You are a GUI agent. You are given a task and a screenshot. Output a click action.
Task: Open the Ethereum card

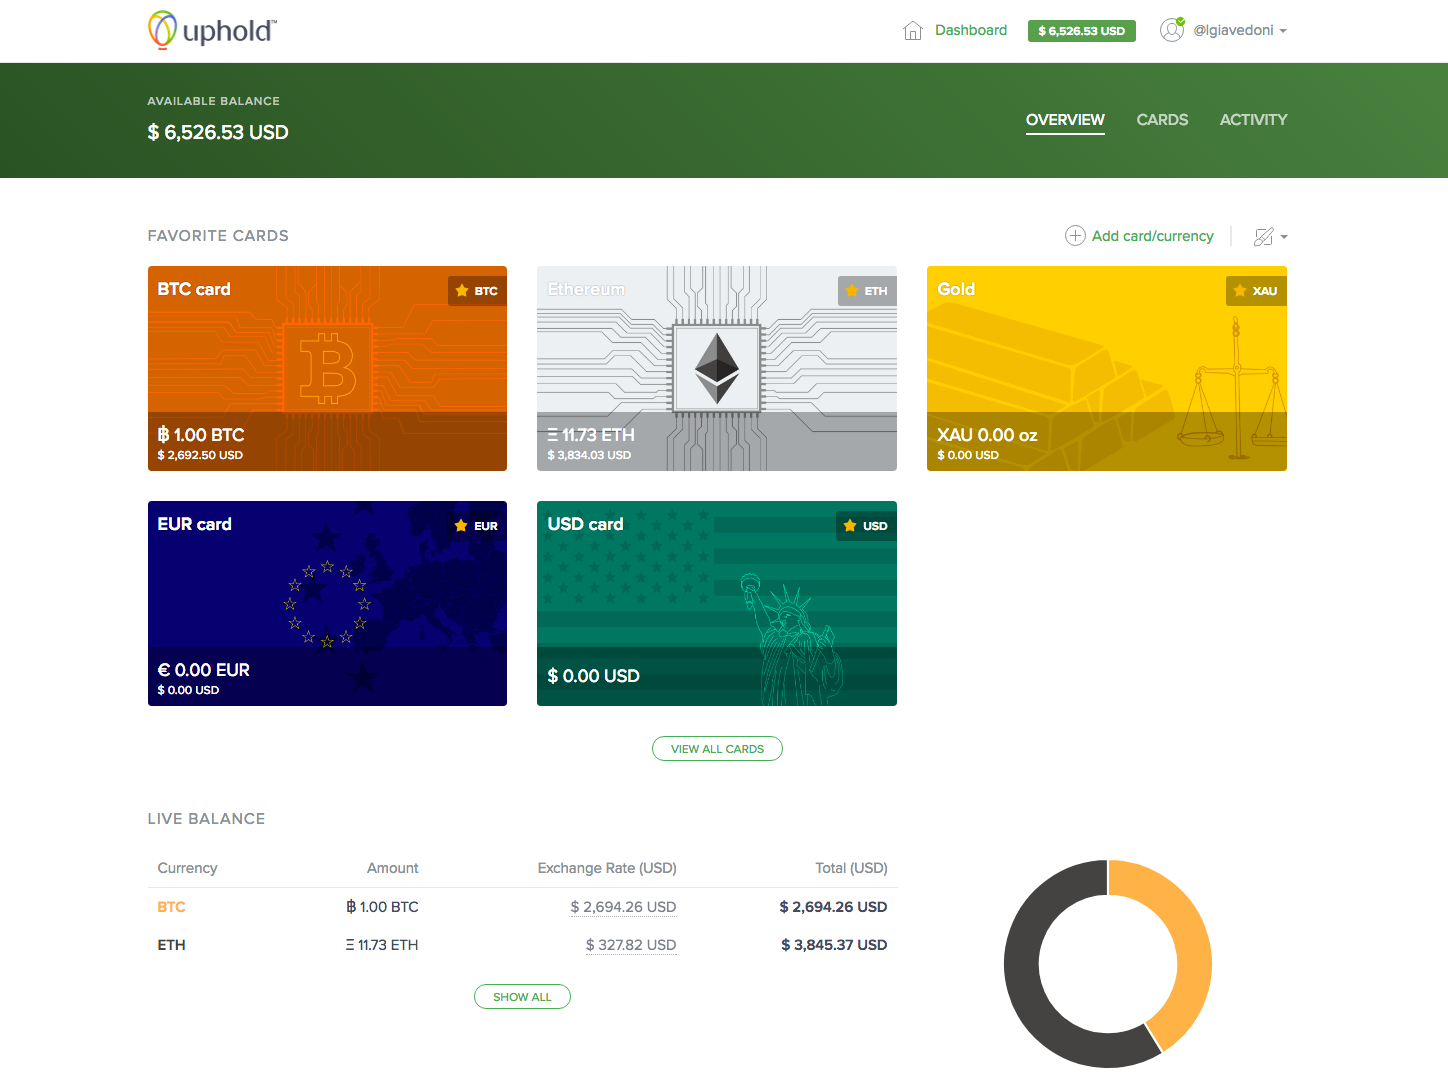(x=717, y=368)
